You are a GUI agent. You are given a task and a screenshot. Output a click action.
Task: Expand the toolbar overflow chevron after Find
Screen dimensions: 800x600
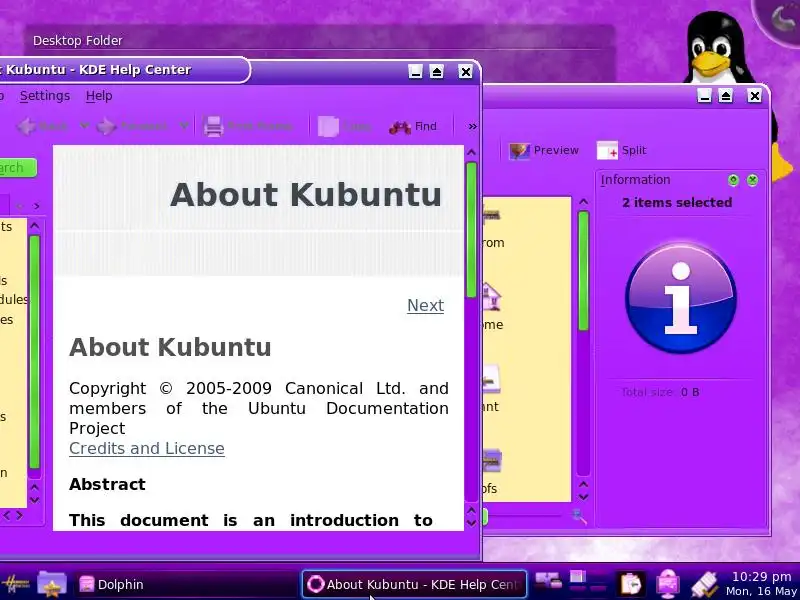[472, 126]
